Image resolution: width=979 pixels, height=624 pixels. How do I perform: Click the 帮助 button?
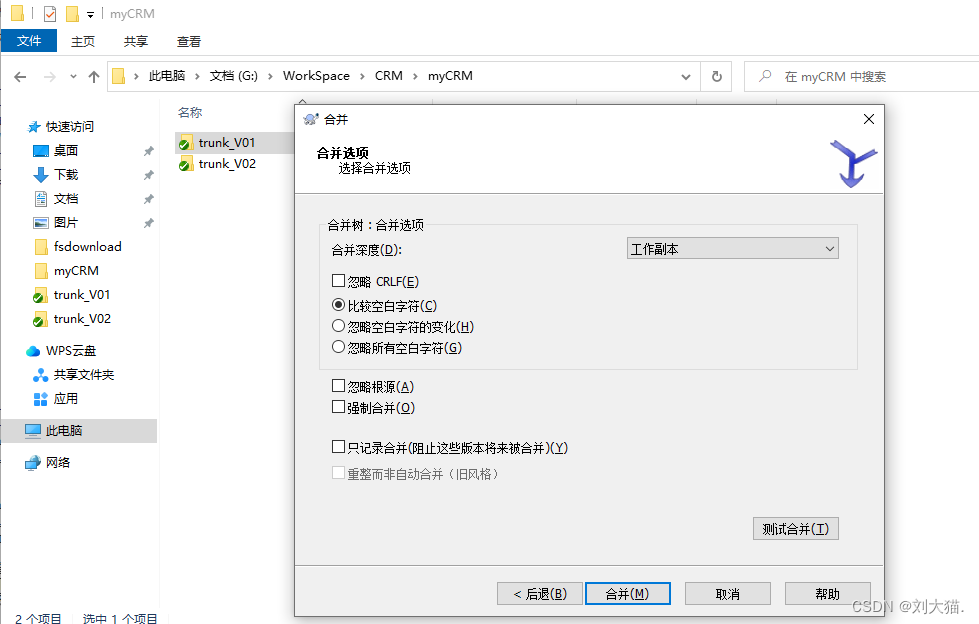tap(827, 593)
